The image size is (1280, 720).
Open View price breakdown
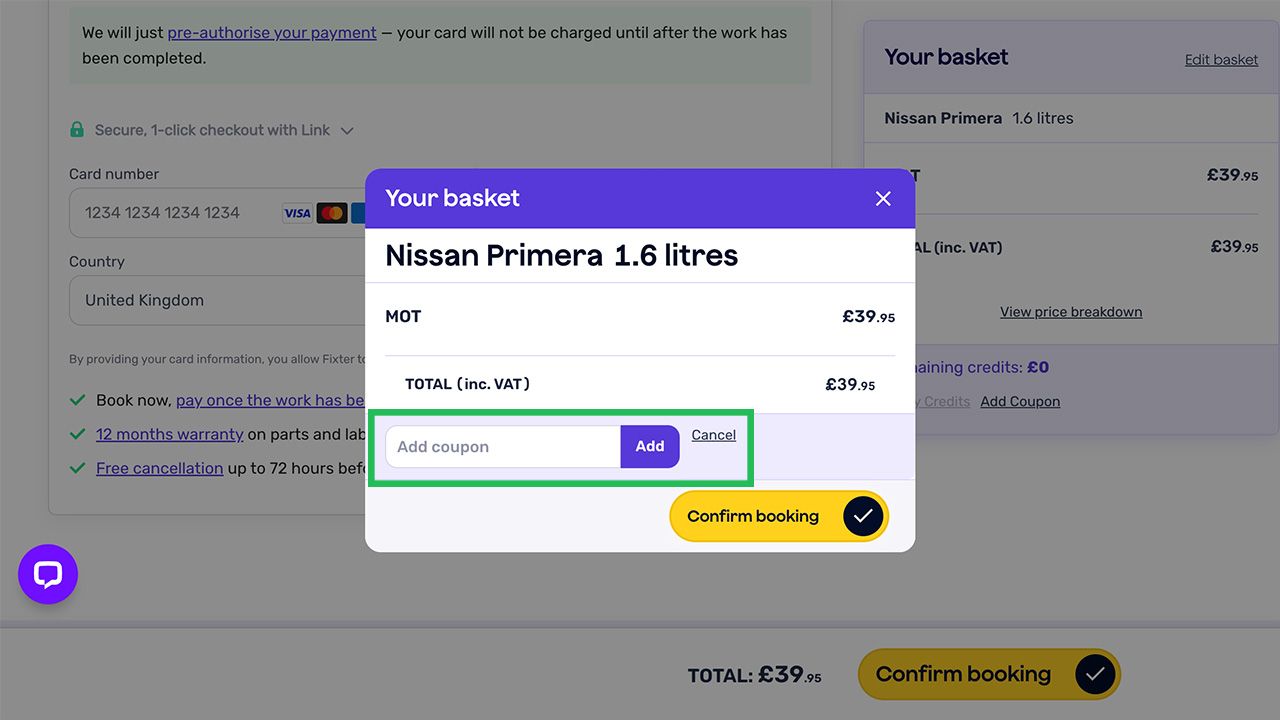coord(1070,312)
